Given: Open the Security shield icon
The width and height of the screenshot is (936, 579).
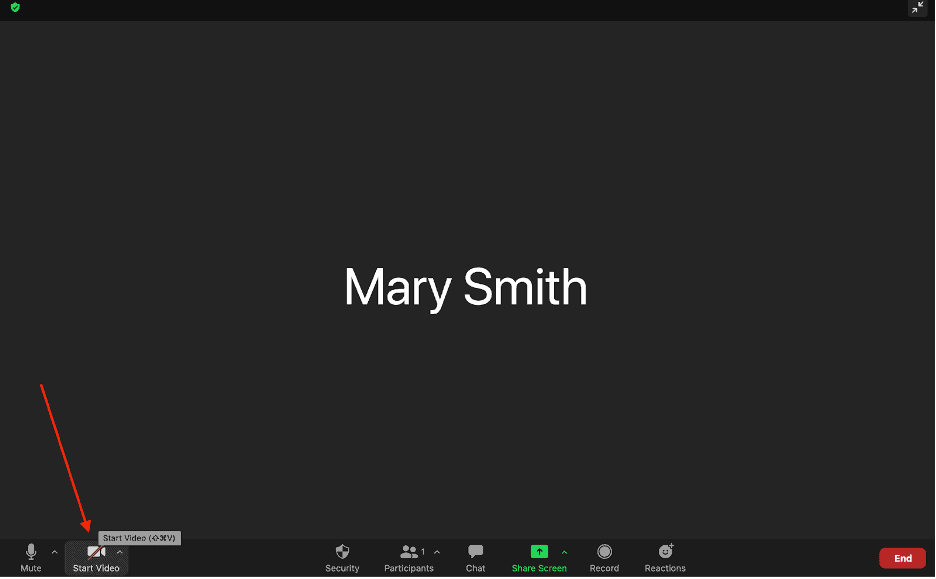Looking at the screenshot, I should click(342, 552).
